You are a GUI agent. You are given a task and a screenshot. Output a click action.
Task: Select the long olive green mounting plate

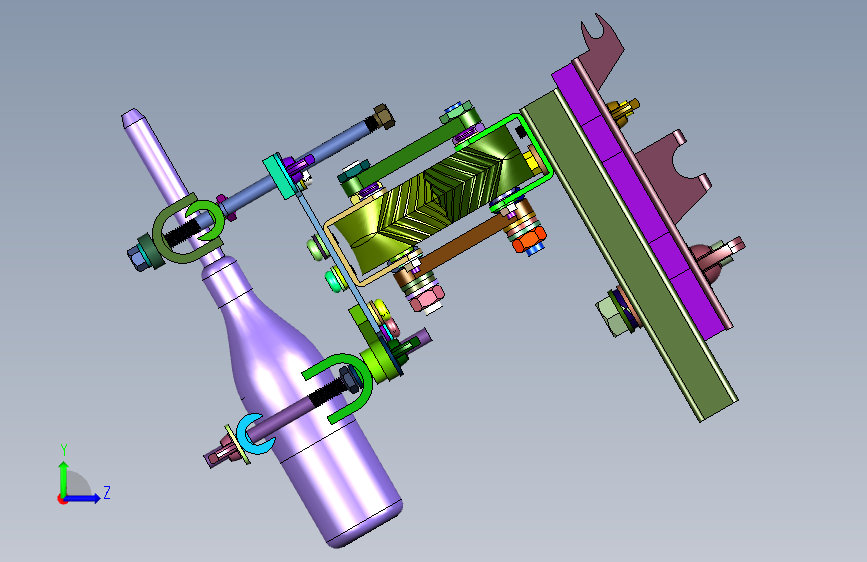[629, 254]
